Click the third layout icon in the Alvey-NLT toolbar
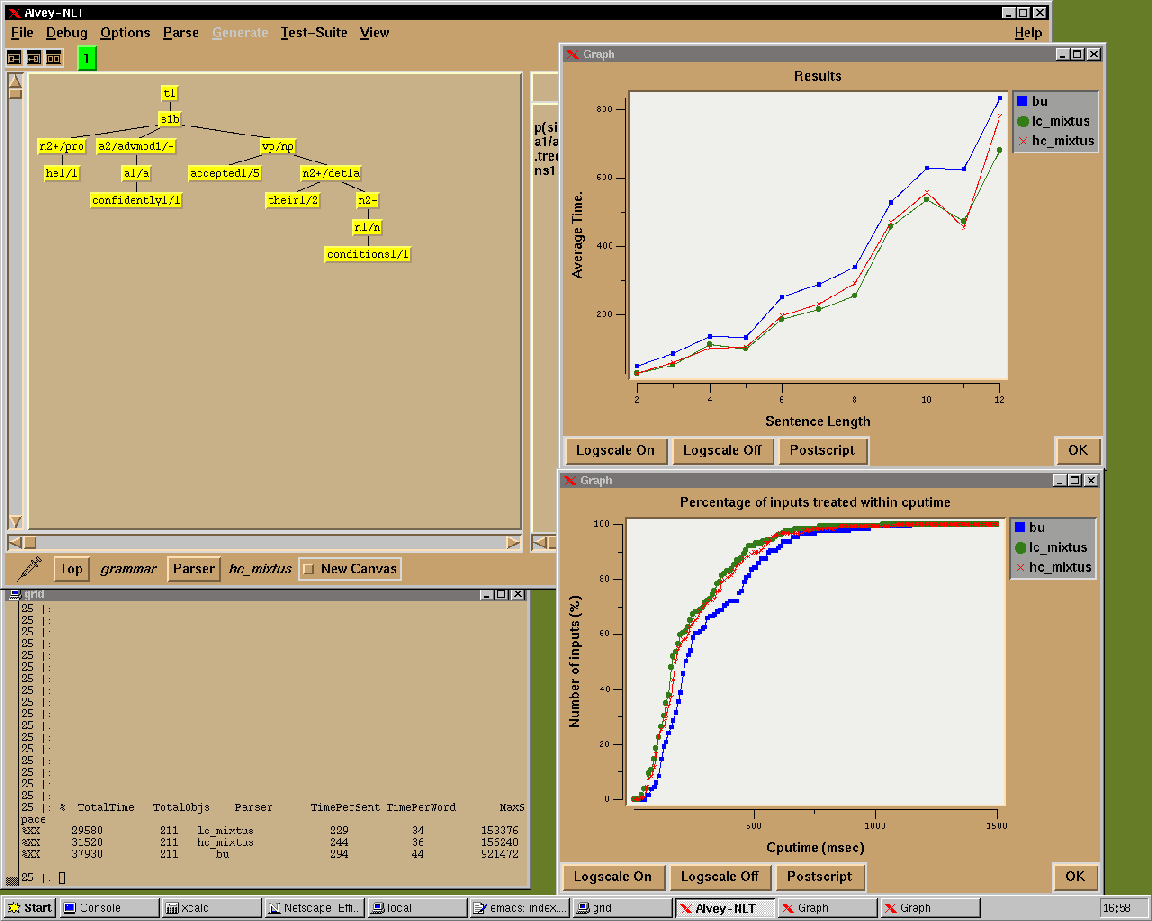Viewport: 1152px width, 921px height. pyautogui.click(x=54, y=58)
